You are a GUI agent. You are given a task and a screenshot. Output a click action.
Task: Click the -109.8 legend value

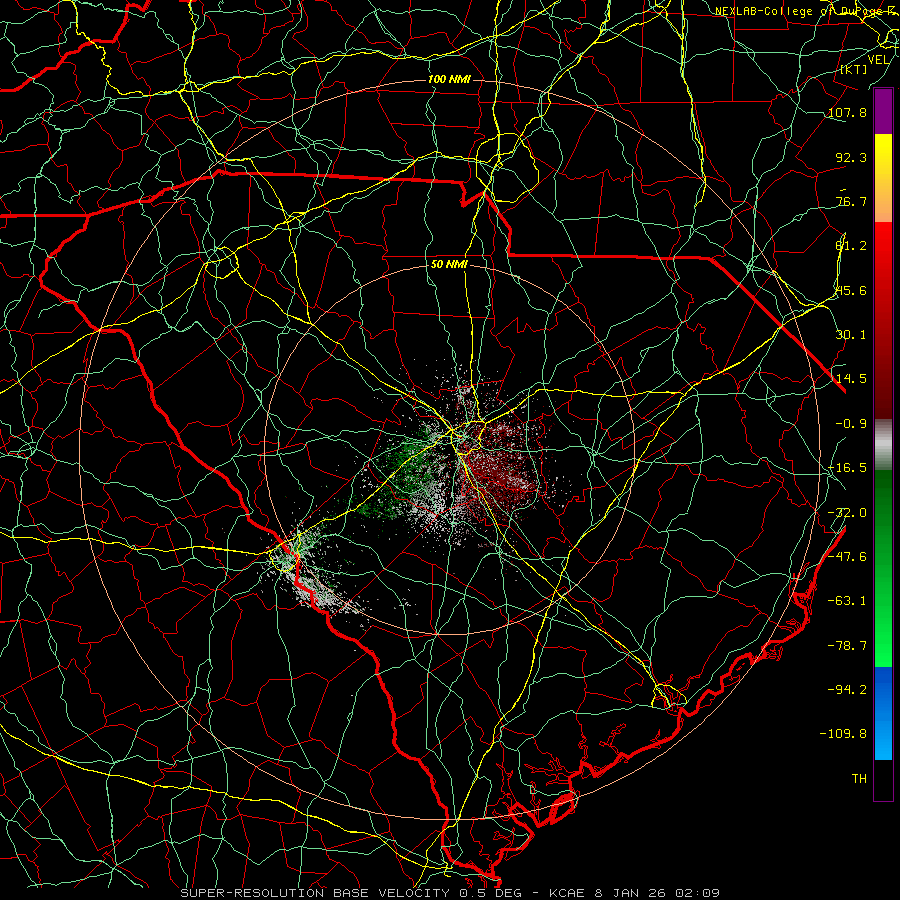(x=843, y=734)
